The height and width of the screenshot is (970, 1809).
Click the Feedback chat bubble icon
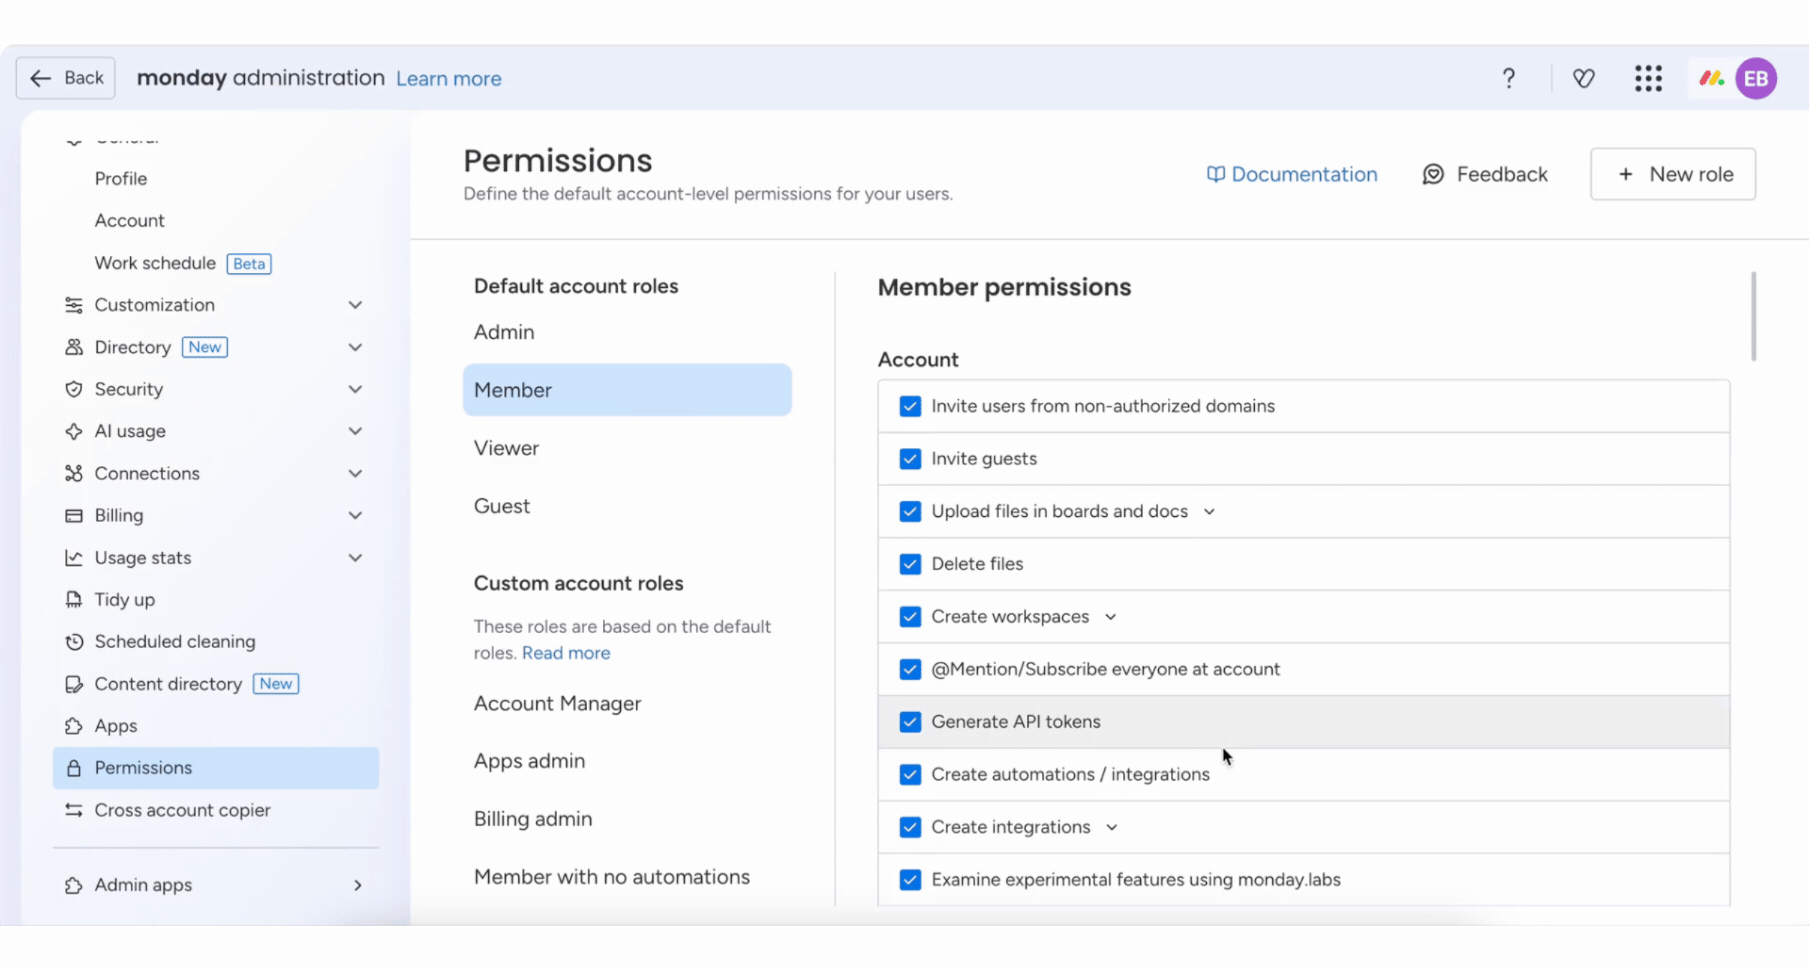point(1433,174)
